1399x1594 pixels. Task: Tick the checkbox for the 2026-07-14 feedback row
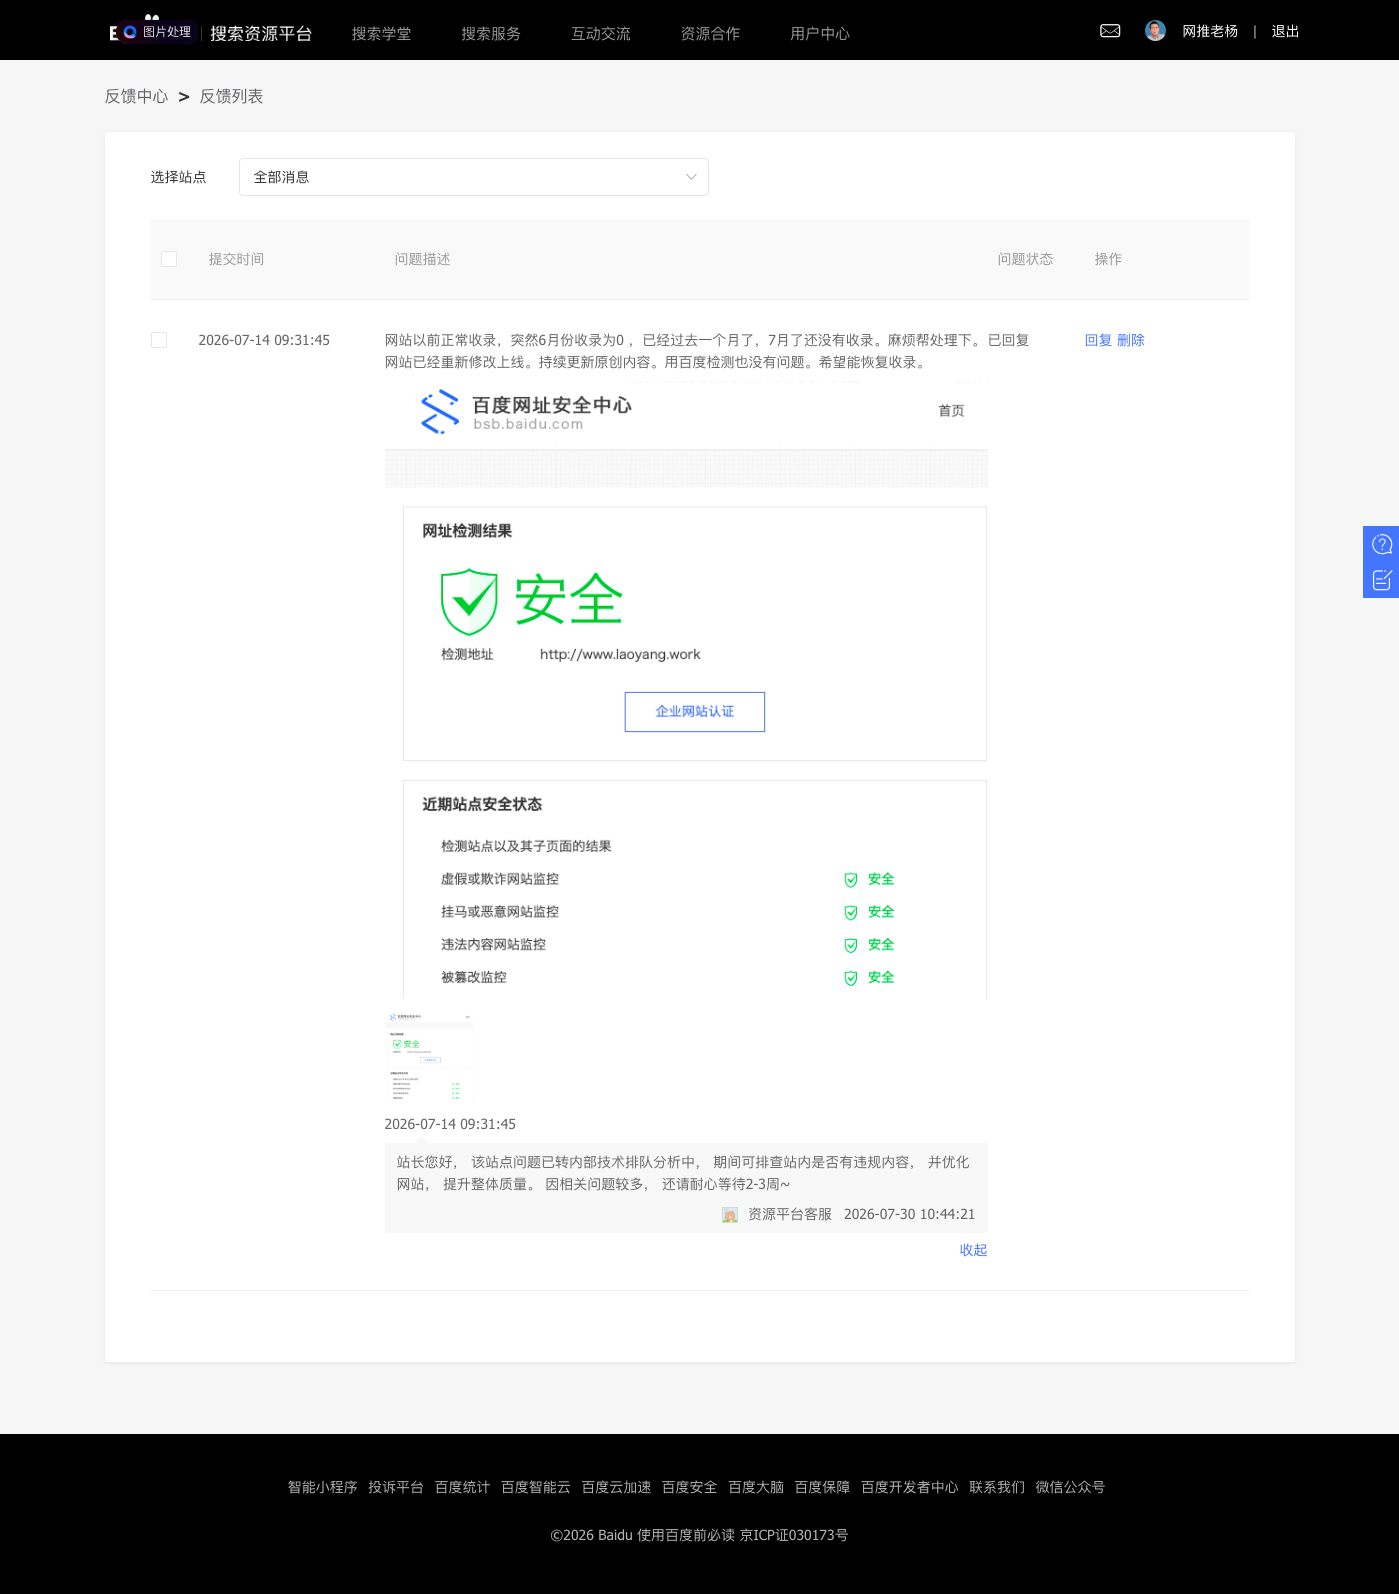(x=159, y=340)
